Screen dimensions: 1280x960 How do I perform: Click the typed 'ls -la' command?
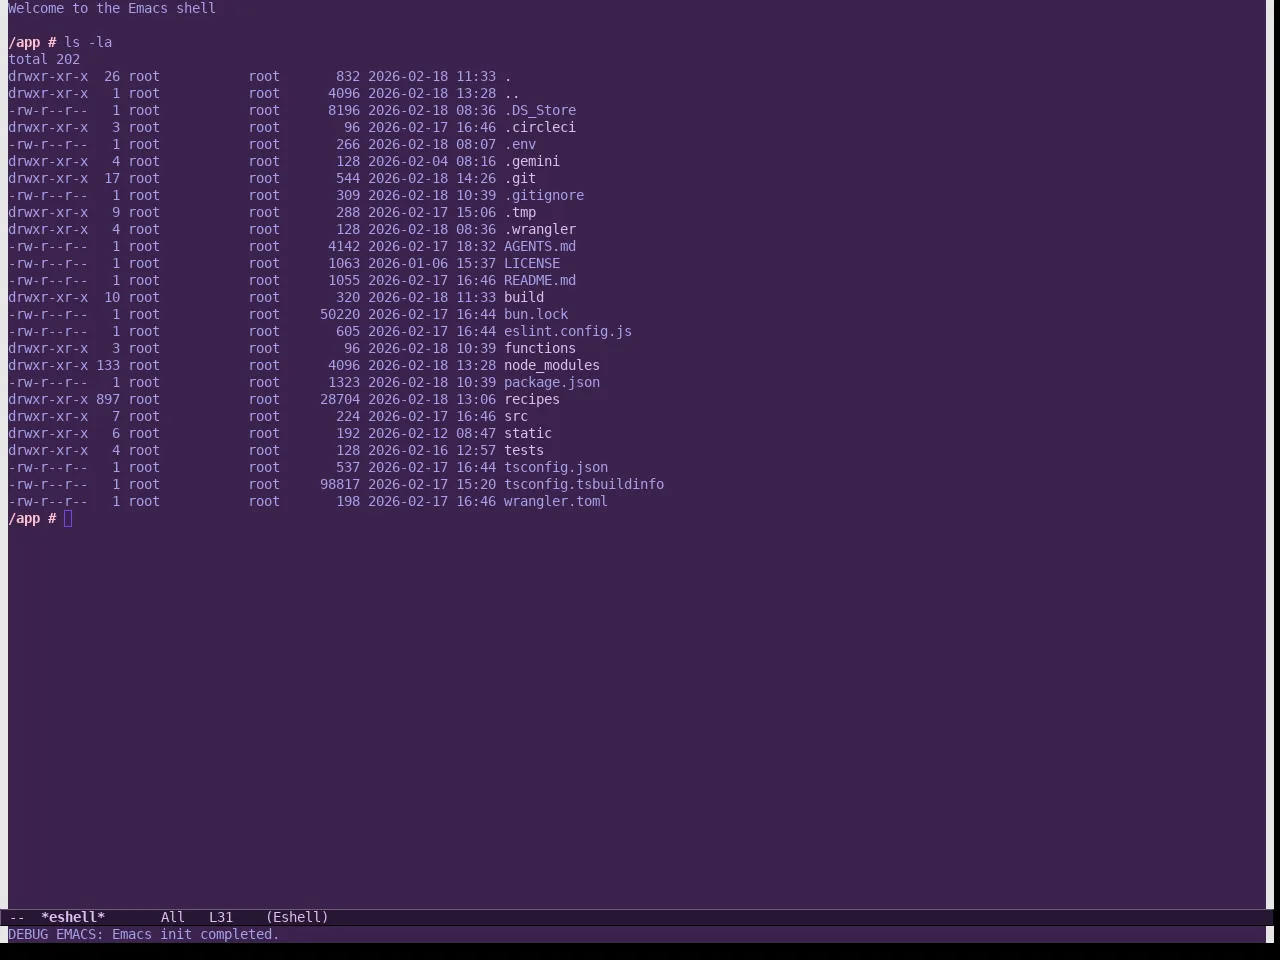click(88, 42)
